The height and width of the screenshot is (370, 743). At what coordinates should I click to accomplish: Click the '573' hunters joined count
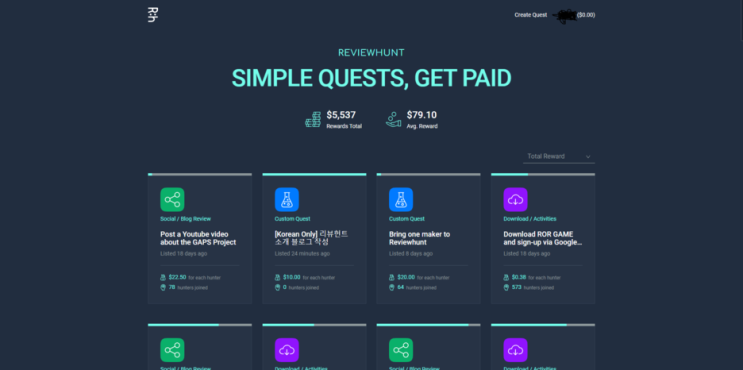tap(516, 287)
